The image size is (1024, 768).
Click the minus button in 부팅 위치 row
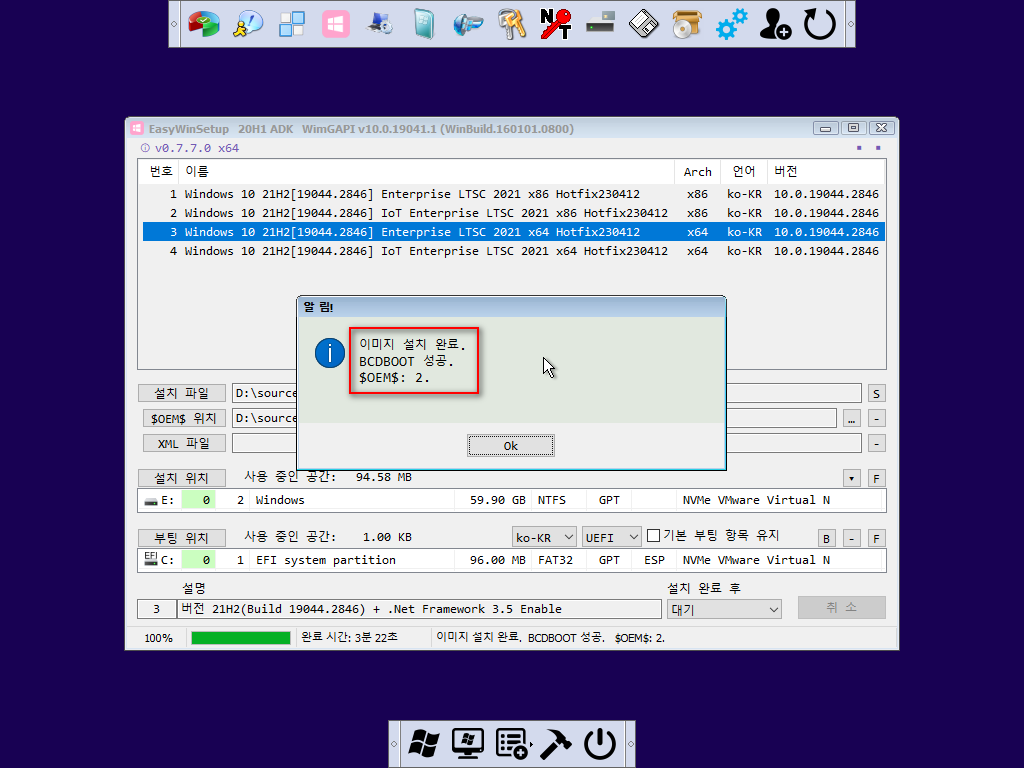point(852,539)
